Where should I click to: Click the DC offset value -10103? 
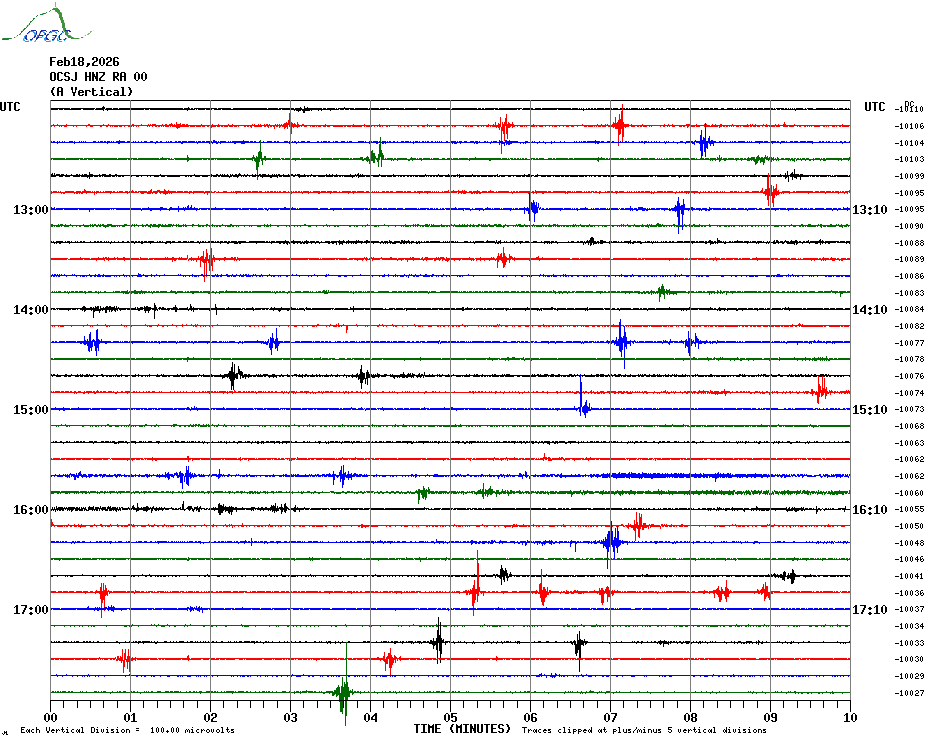pos(909,159)
